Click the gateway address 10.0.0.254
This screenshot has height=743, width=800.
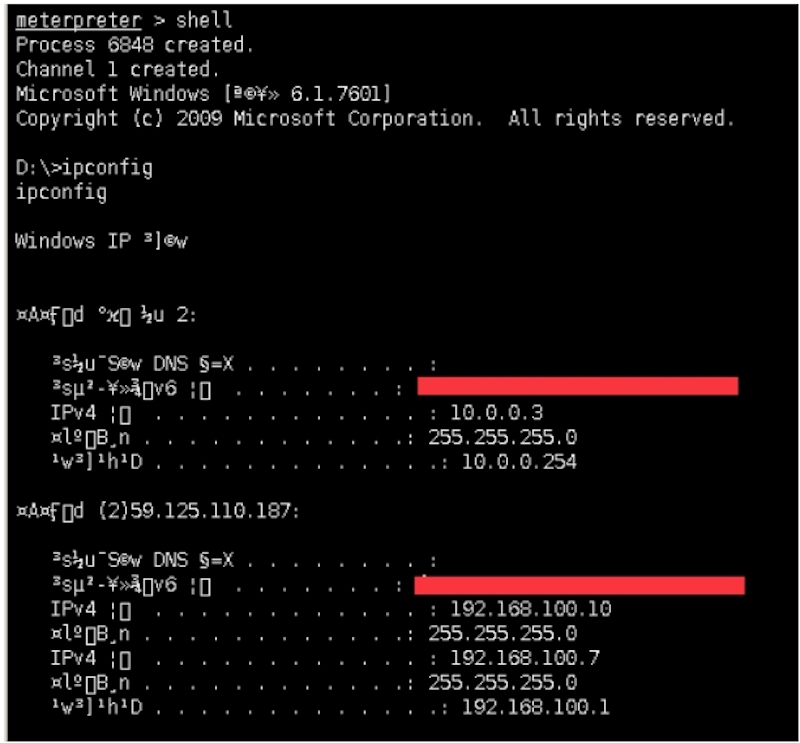[519, 462]
